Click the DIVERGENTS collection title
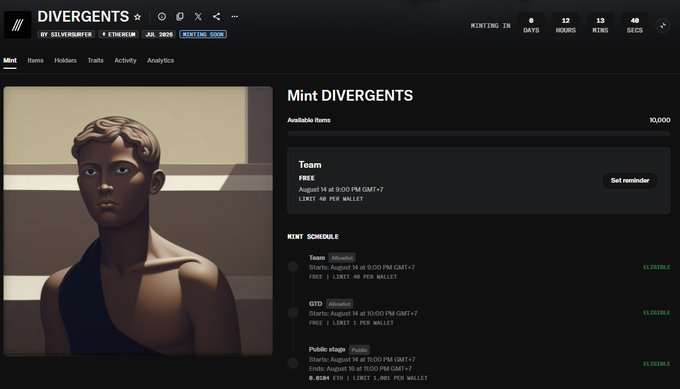 [x=83, y=16]
